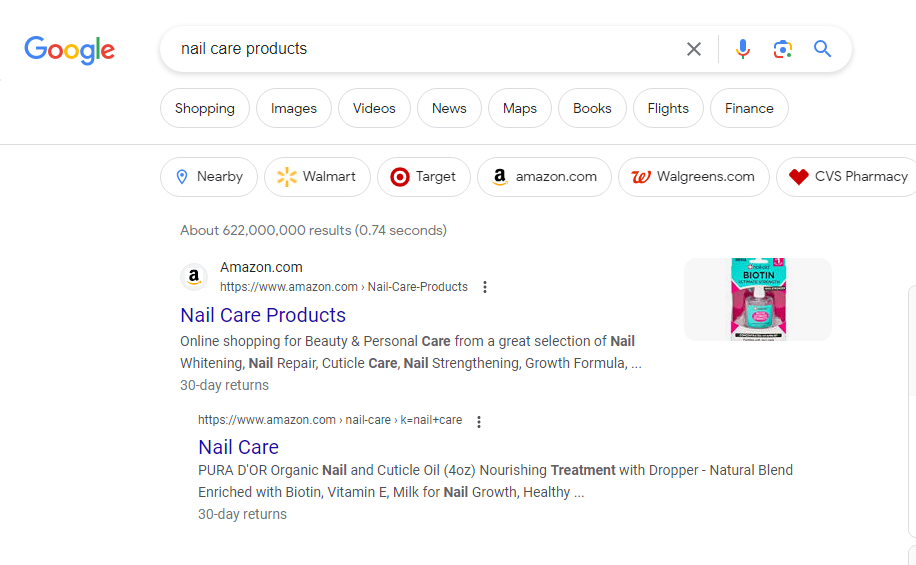Choose the amazon.com filter chip
916x565 pixels.
point(544,176)
